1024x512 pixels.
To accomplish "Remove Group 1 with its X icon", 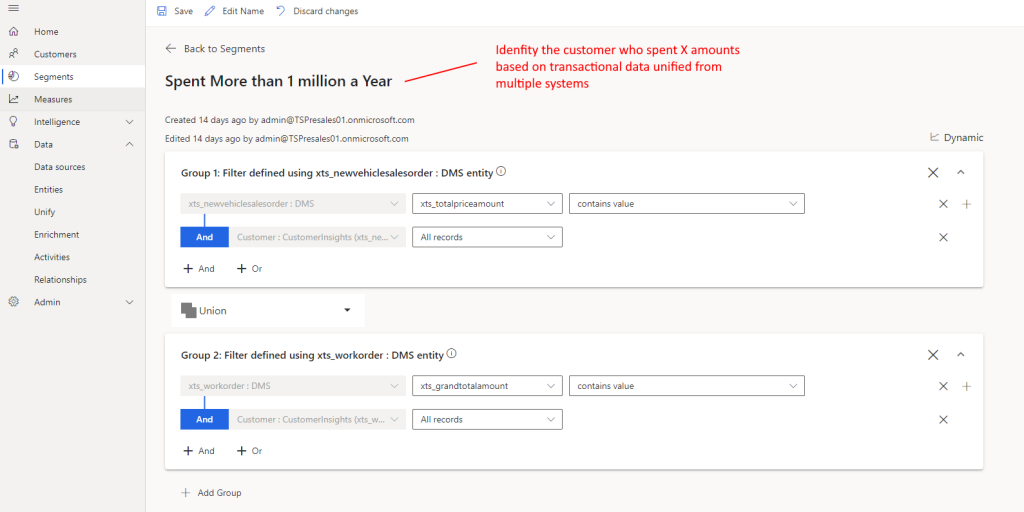I will (933, 173).
